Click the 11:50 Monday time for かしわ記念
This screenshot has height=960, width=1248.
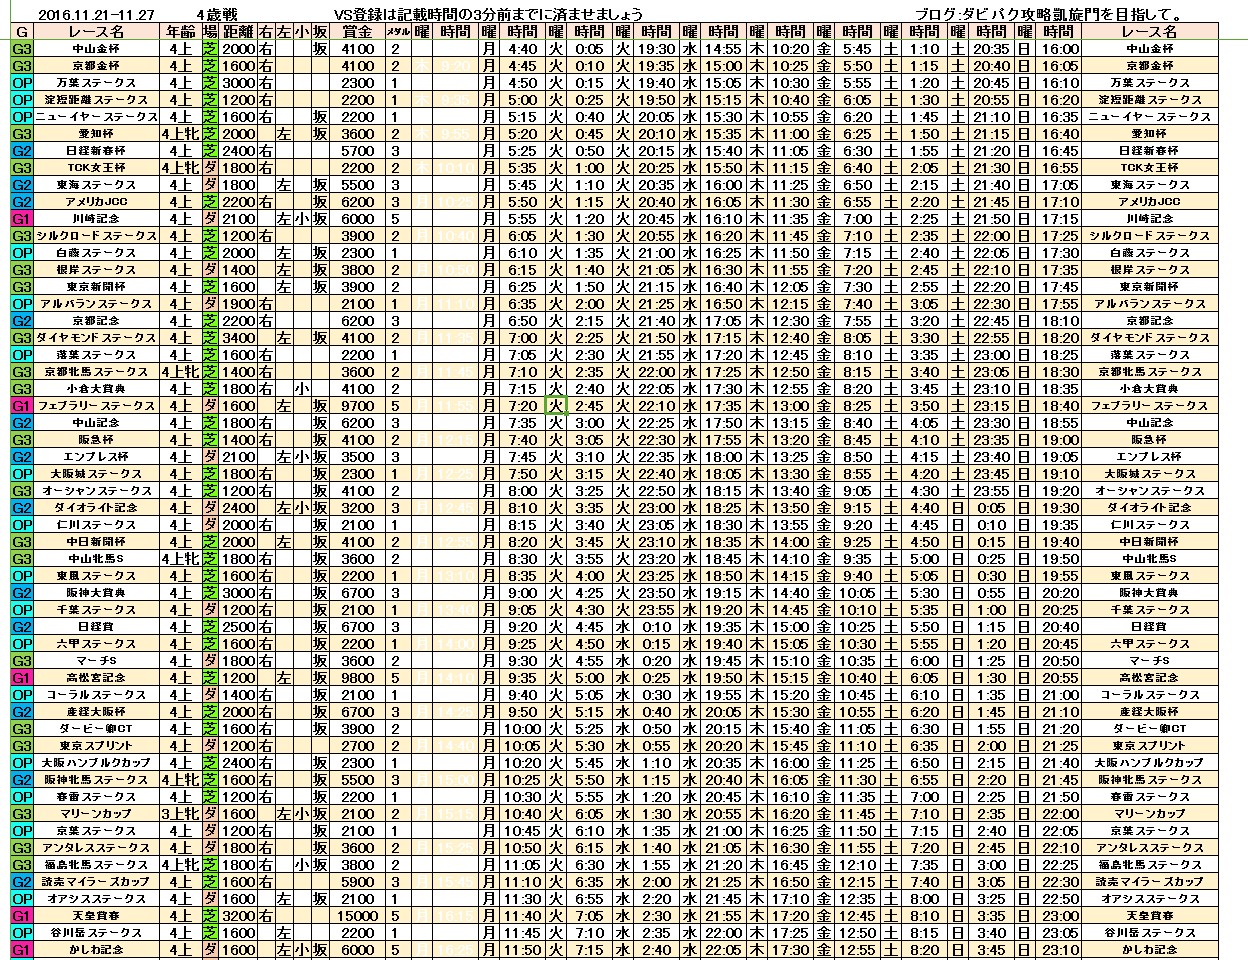522,950
